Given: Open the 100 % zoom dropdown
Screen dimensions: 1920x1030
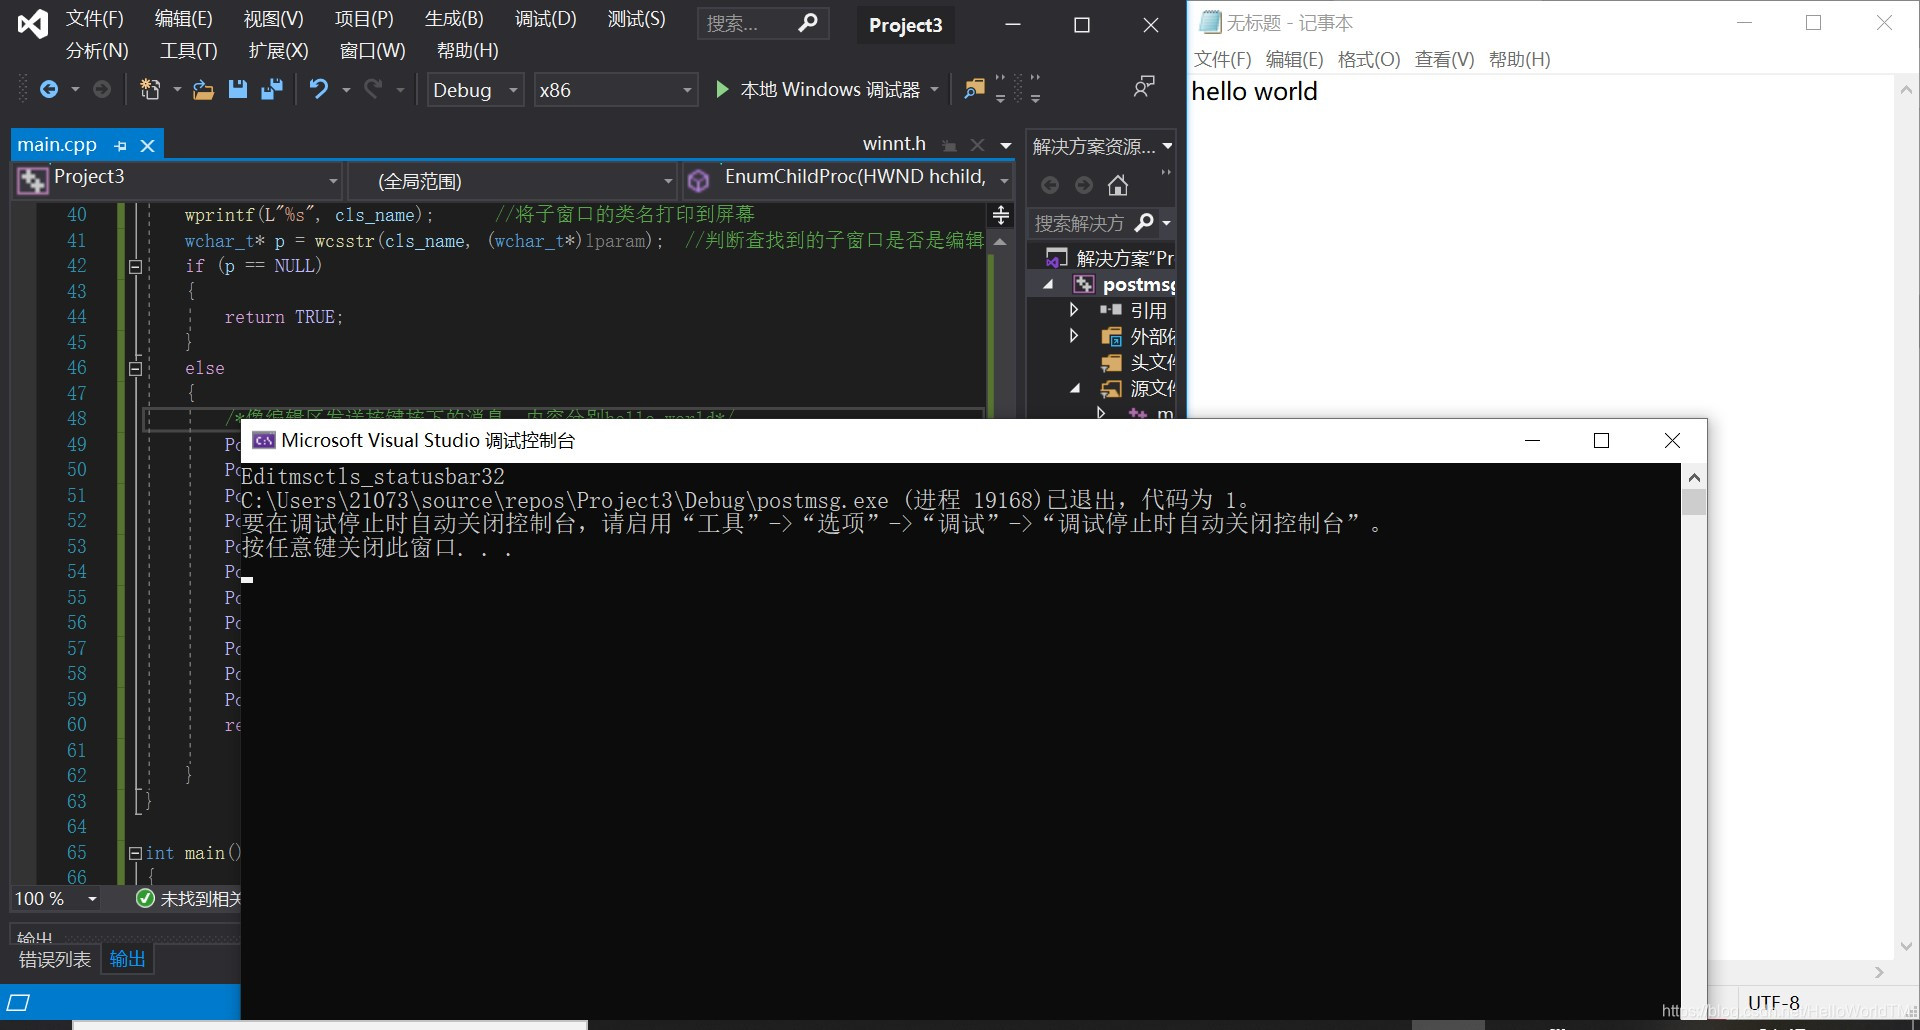Looking at the screenshot, I should pos(92,899).
